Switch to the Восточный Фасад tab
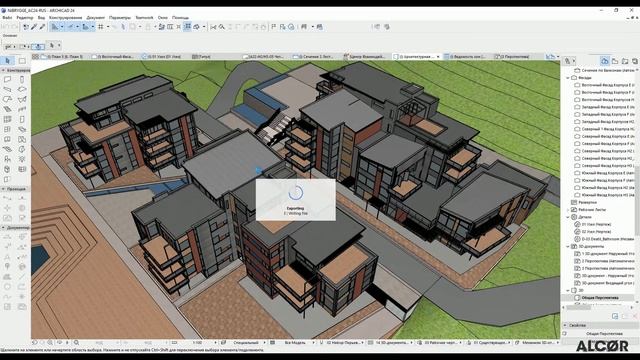This screenshot has height=360, width=640. point(112,57)
